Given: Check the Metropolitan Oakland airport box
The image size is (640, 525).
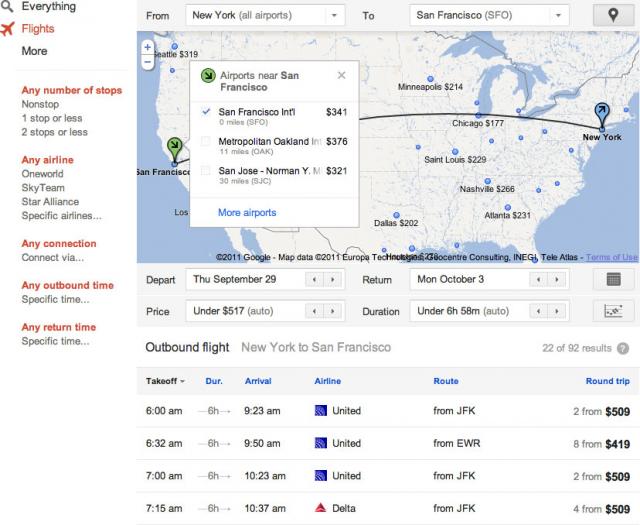Looking at the screenshot, I should (206, 141).
